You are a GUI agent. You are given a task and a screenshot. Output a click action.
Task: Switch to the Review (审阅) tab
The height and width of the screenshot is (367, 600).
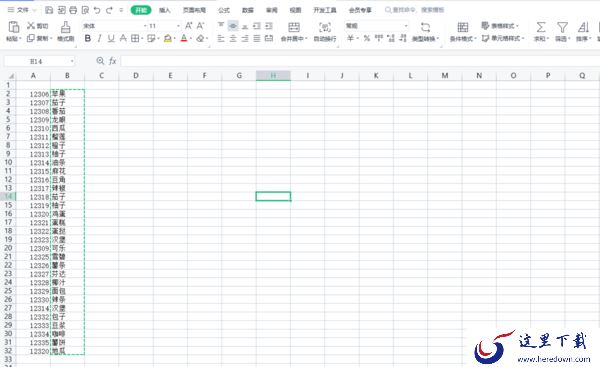272,10
